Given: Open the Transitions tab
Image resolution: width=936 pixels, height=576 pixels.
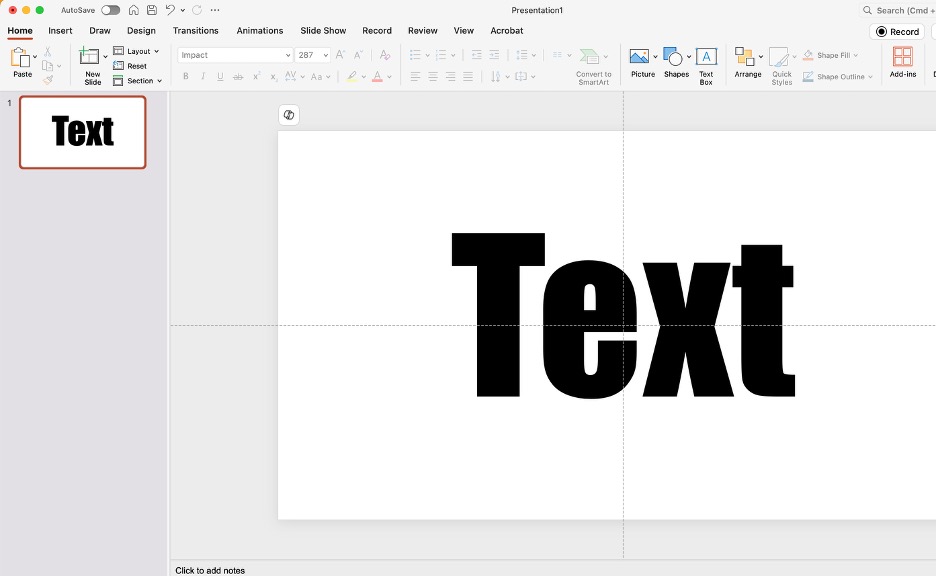Looking at the screenshot, I should tap(195, 31).
